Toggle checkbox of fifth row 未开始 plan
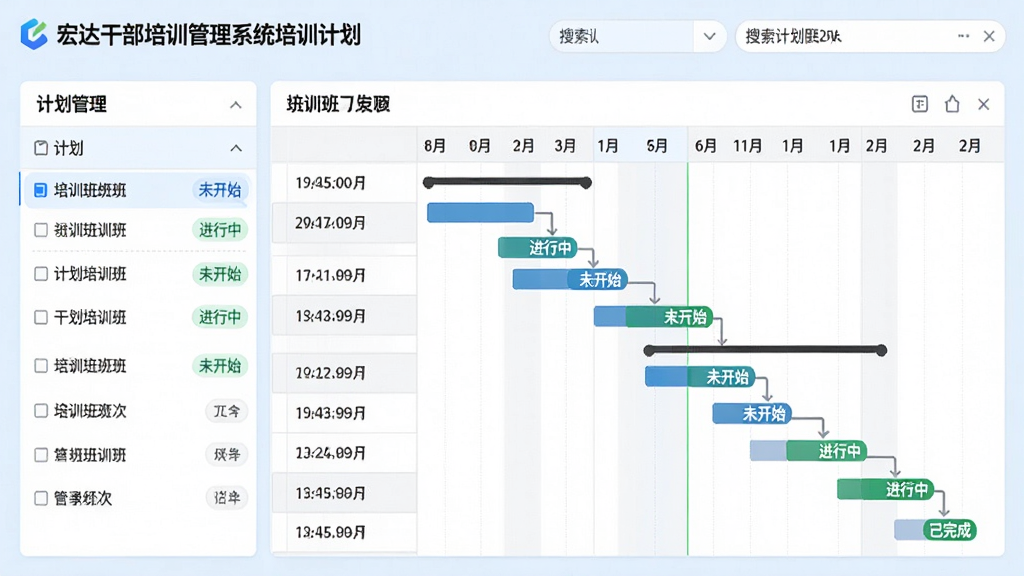The image size is (1024, 576). click(x=40, y=366)
